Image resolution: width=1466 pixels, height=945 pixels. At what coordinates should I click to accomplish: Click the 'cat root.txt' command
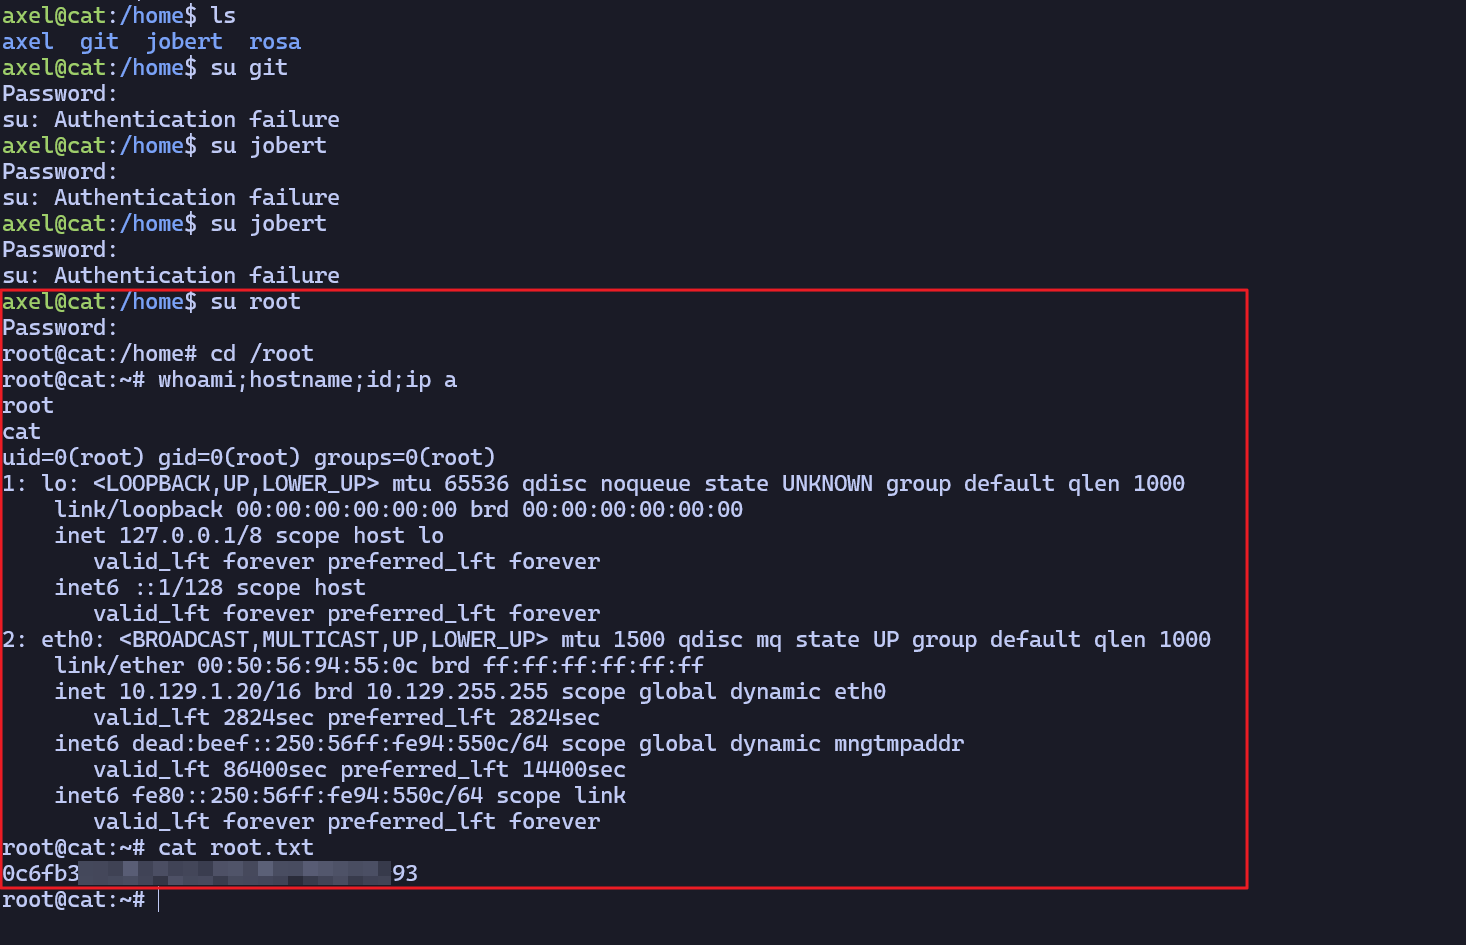235,848
